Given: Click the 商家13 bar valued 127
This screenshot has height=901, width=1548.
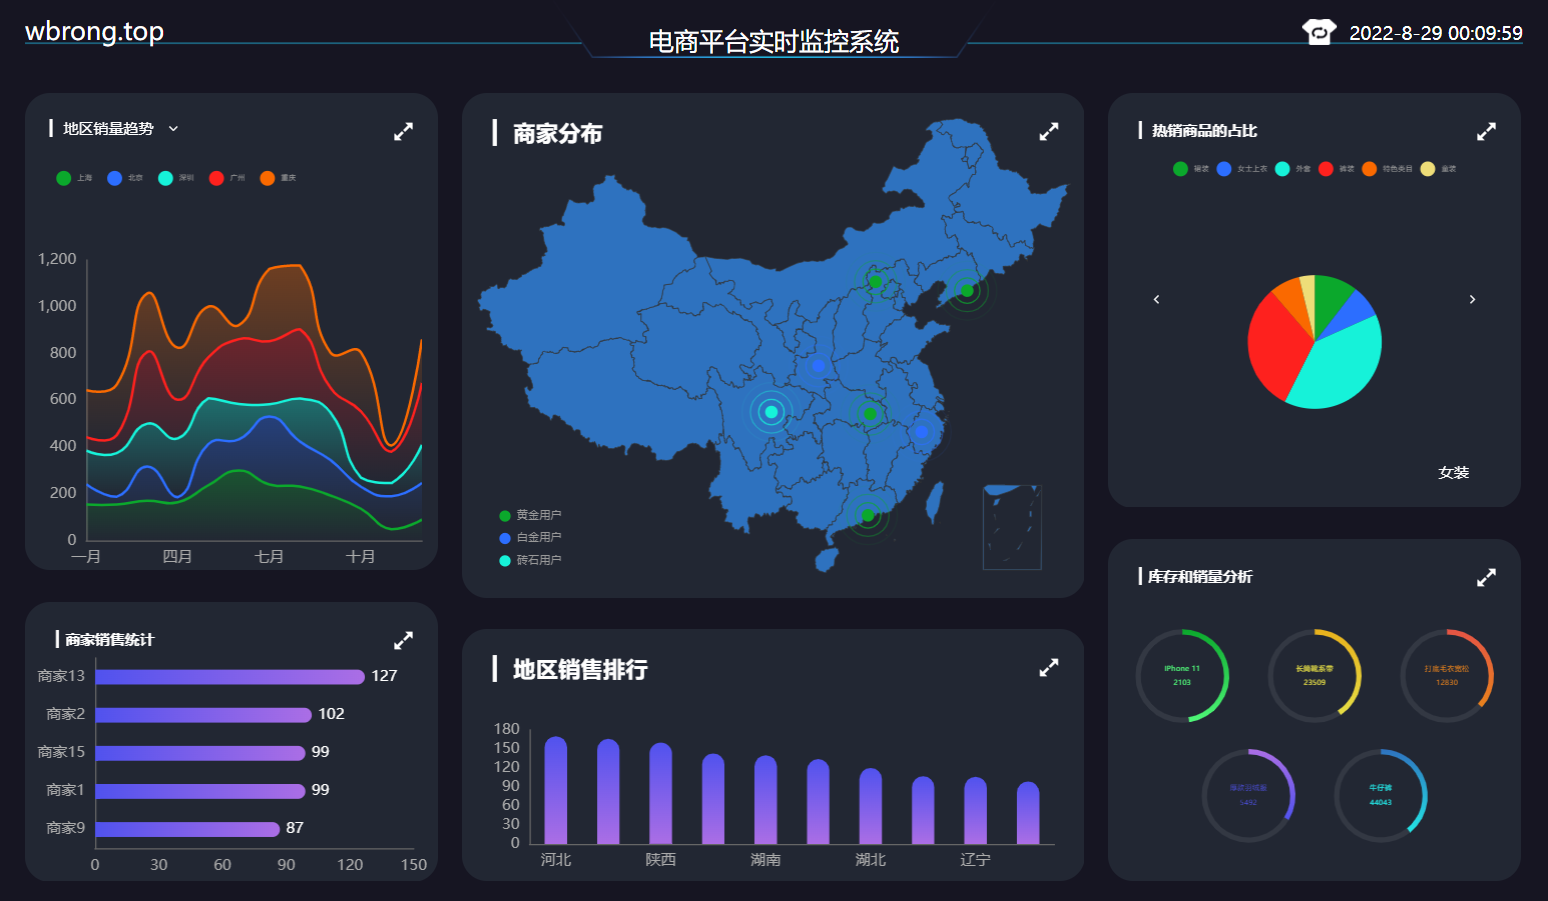Looking at the screenshot, I should point(230,677).
